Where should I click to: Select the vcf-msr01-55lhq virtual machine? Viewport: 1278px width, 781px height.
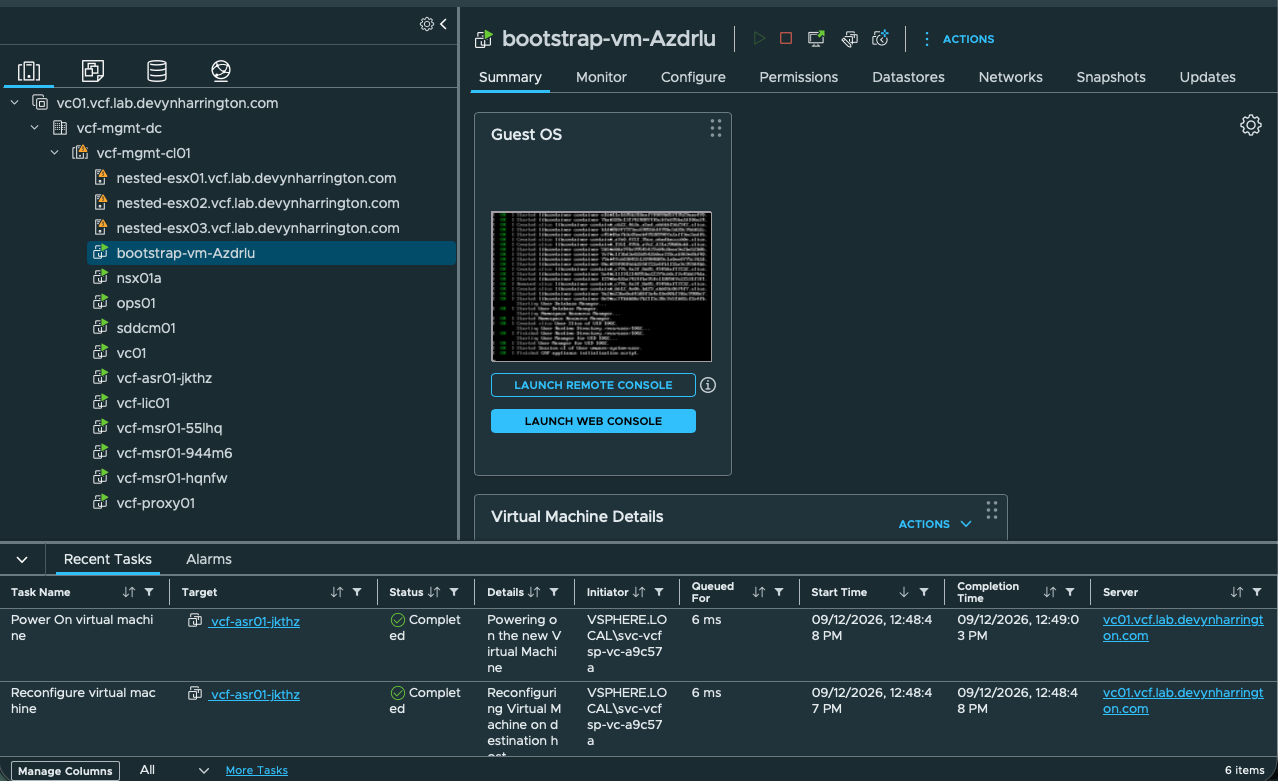point(169,428)
